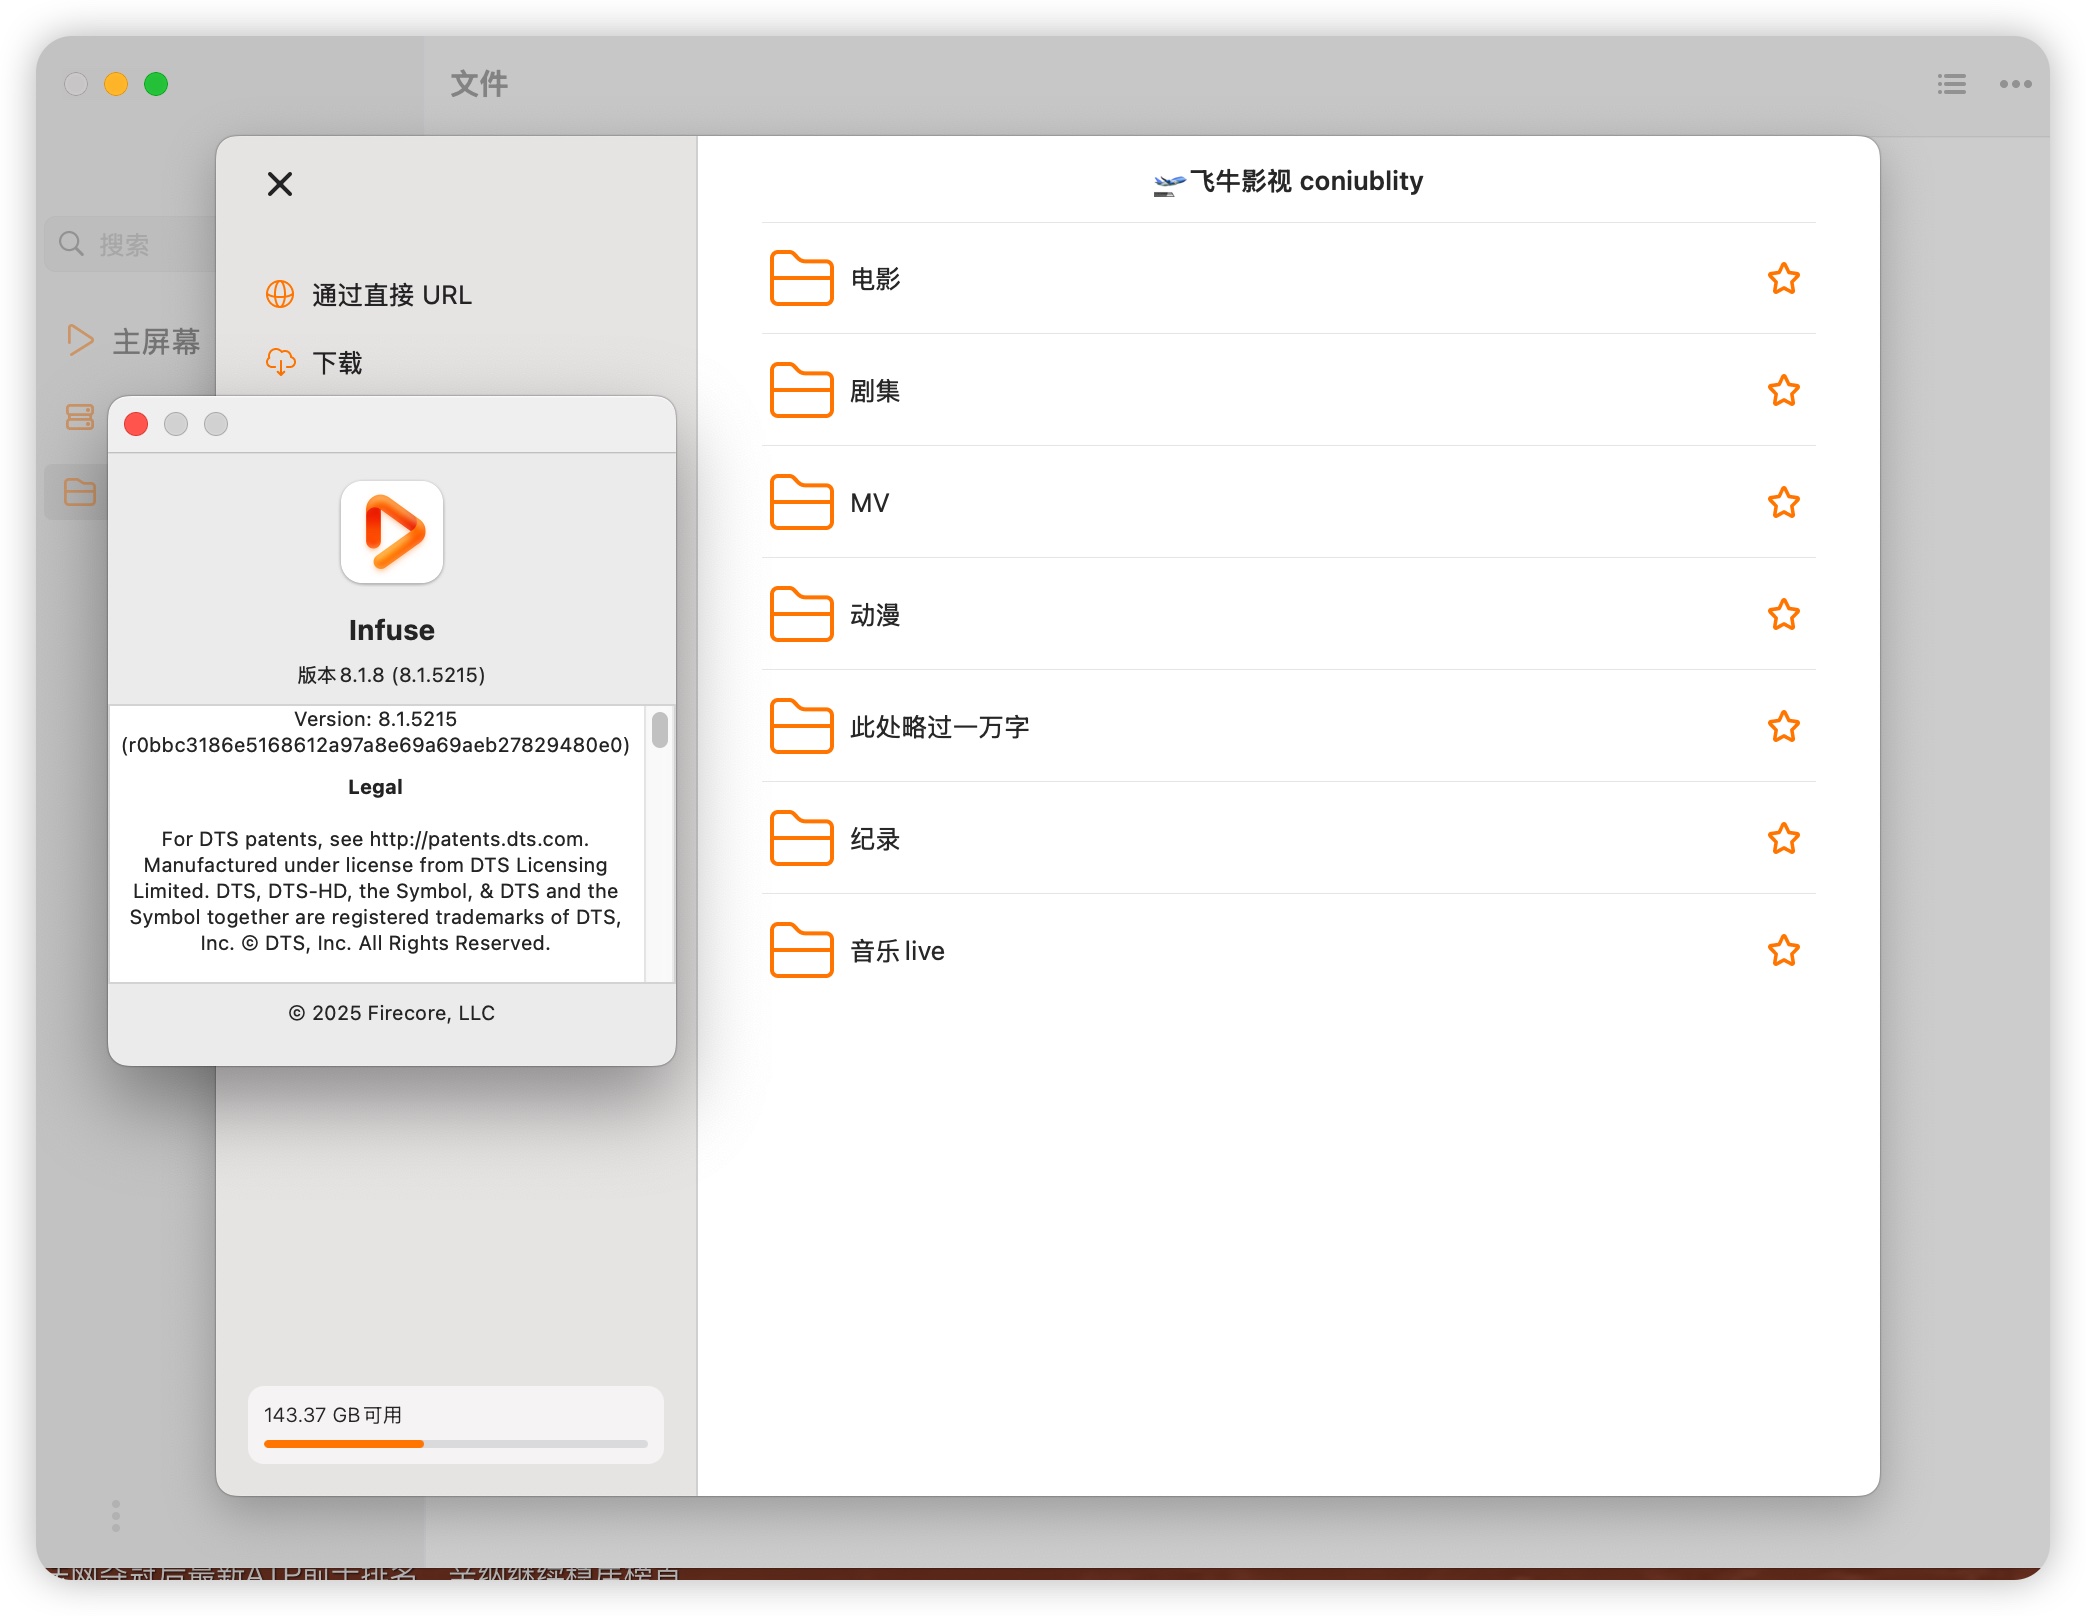Click the vertical dots at sidebar bottom
This screenshot has width=2086, height=1616.
click(116, 1515)
